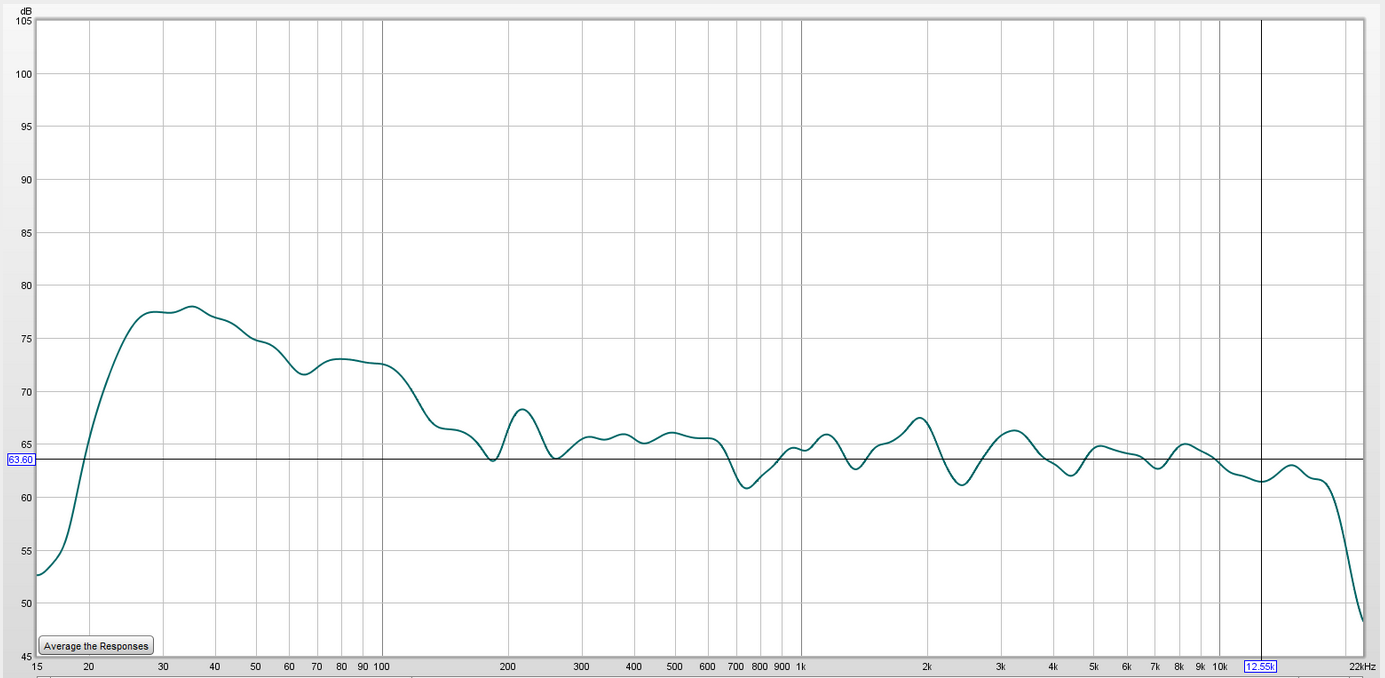Click the 95 label on the dB axis
This screenshot has height=678, width=1385.
point(26,127)
